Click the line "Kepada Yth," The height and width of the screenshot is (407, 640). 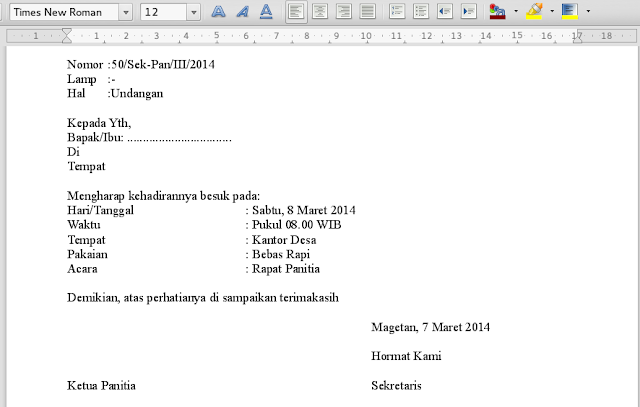(99, 123)
